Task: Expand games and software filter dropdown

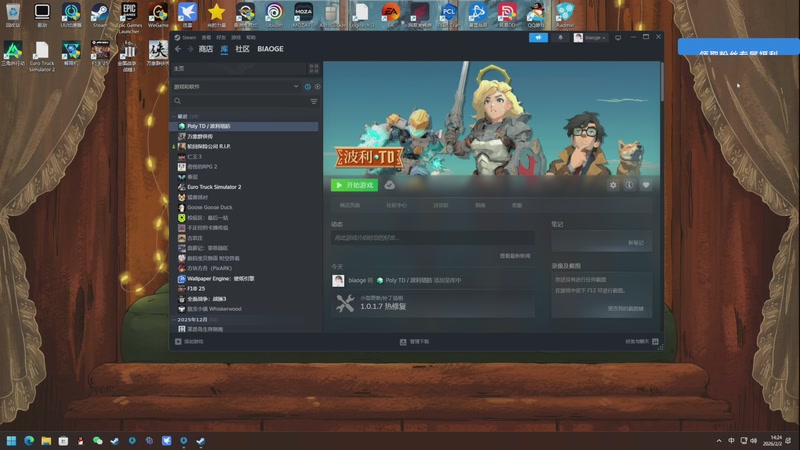Action: point(236,87)
